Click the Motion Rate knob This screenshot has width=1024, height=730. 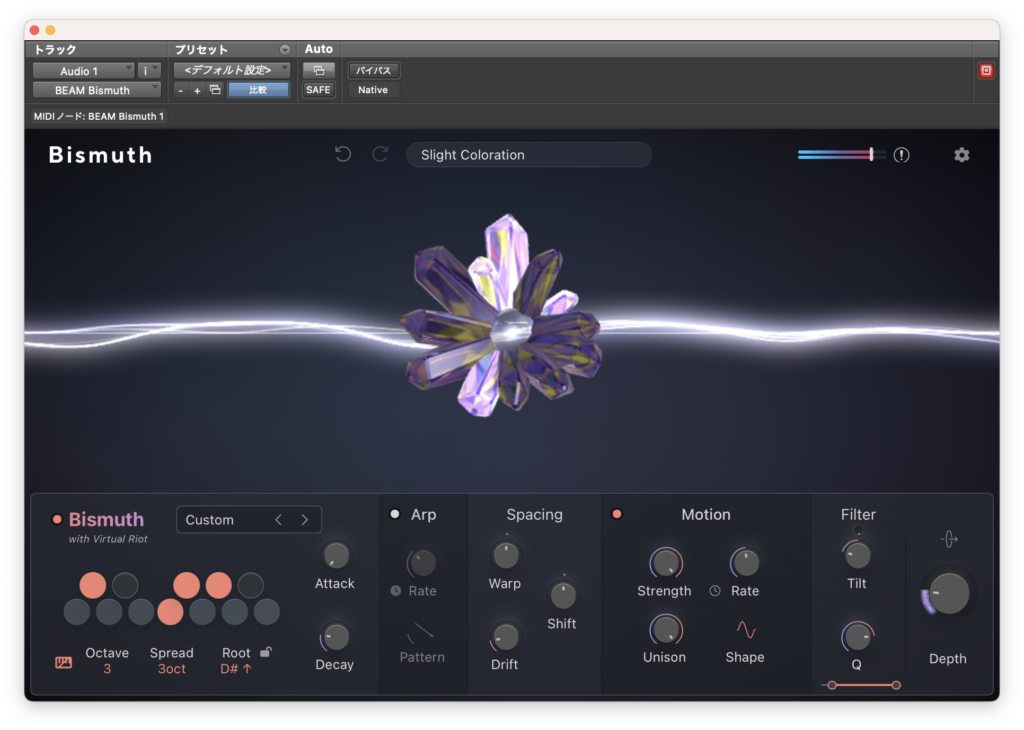pos(745,563)
